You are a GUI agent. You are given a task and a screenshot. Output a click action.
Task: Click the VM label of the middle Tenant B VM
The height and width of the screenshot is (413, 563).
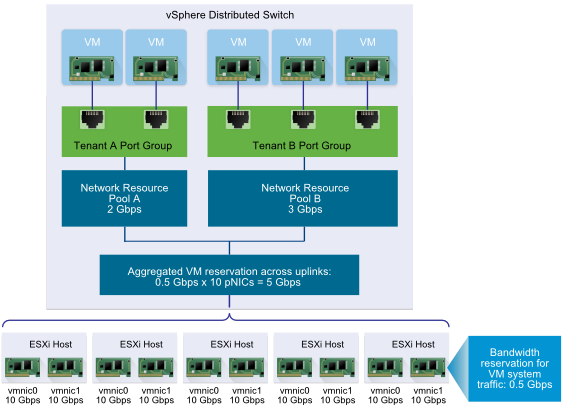tap(303, 42)
